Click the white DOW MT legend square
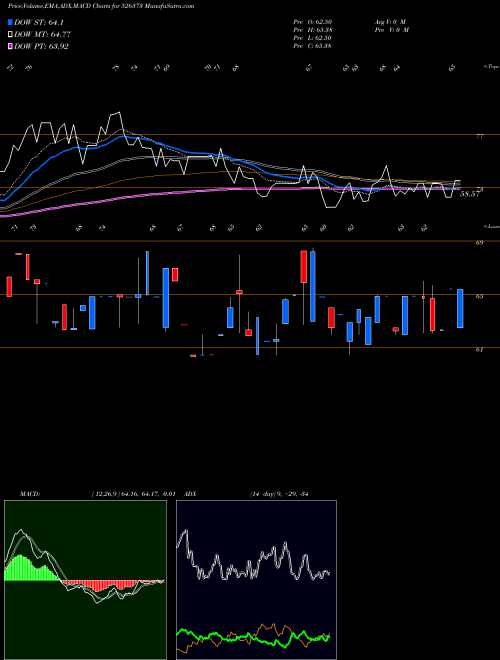Viewport: 500px width, 660px height. [x=10, y=35]
